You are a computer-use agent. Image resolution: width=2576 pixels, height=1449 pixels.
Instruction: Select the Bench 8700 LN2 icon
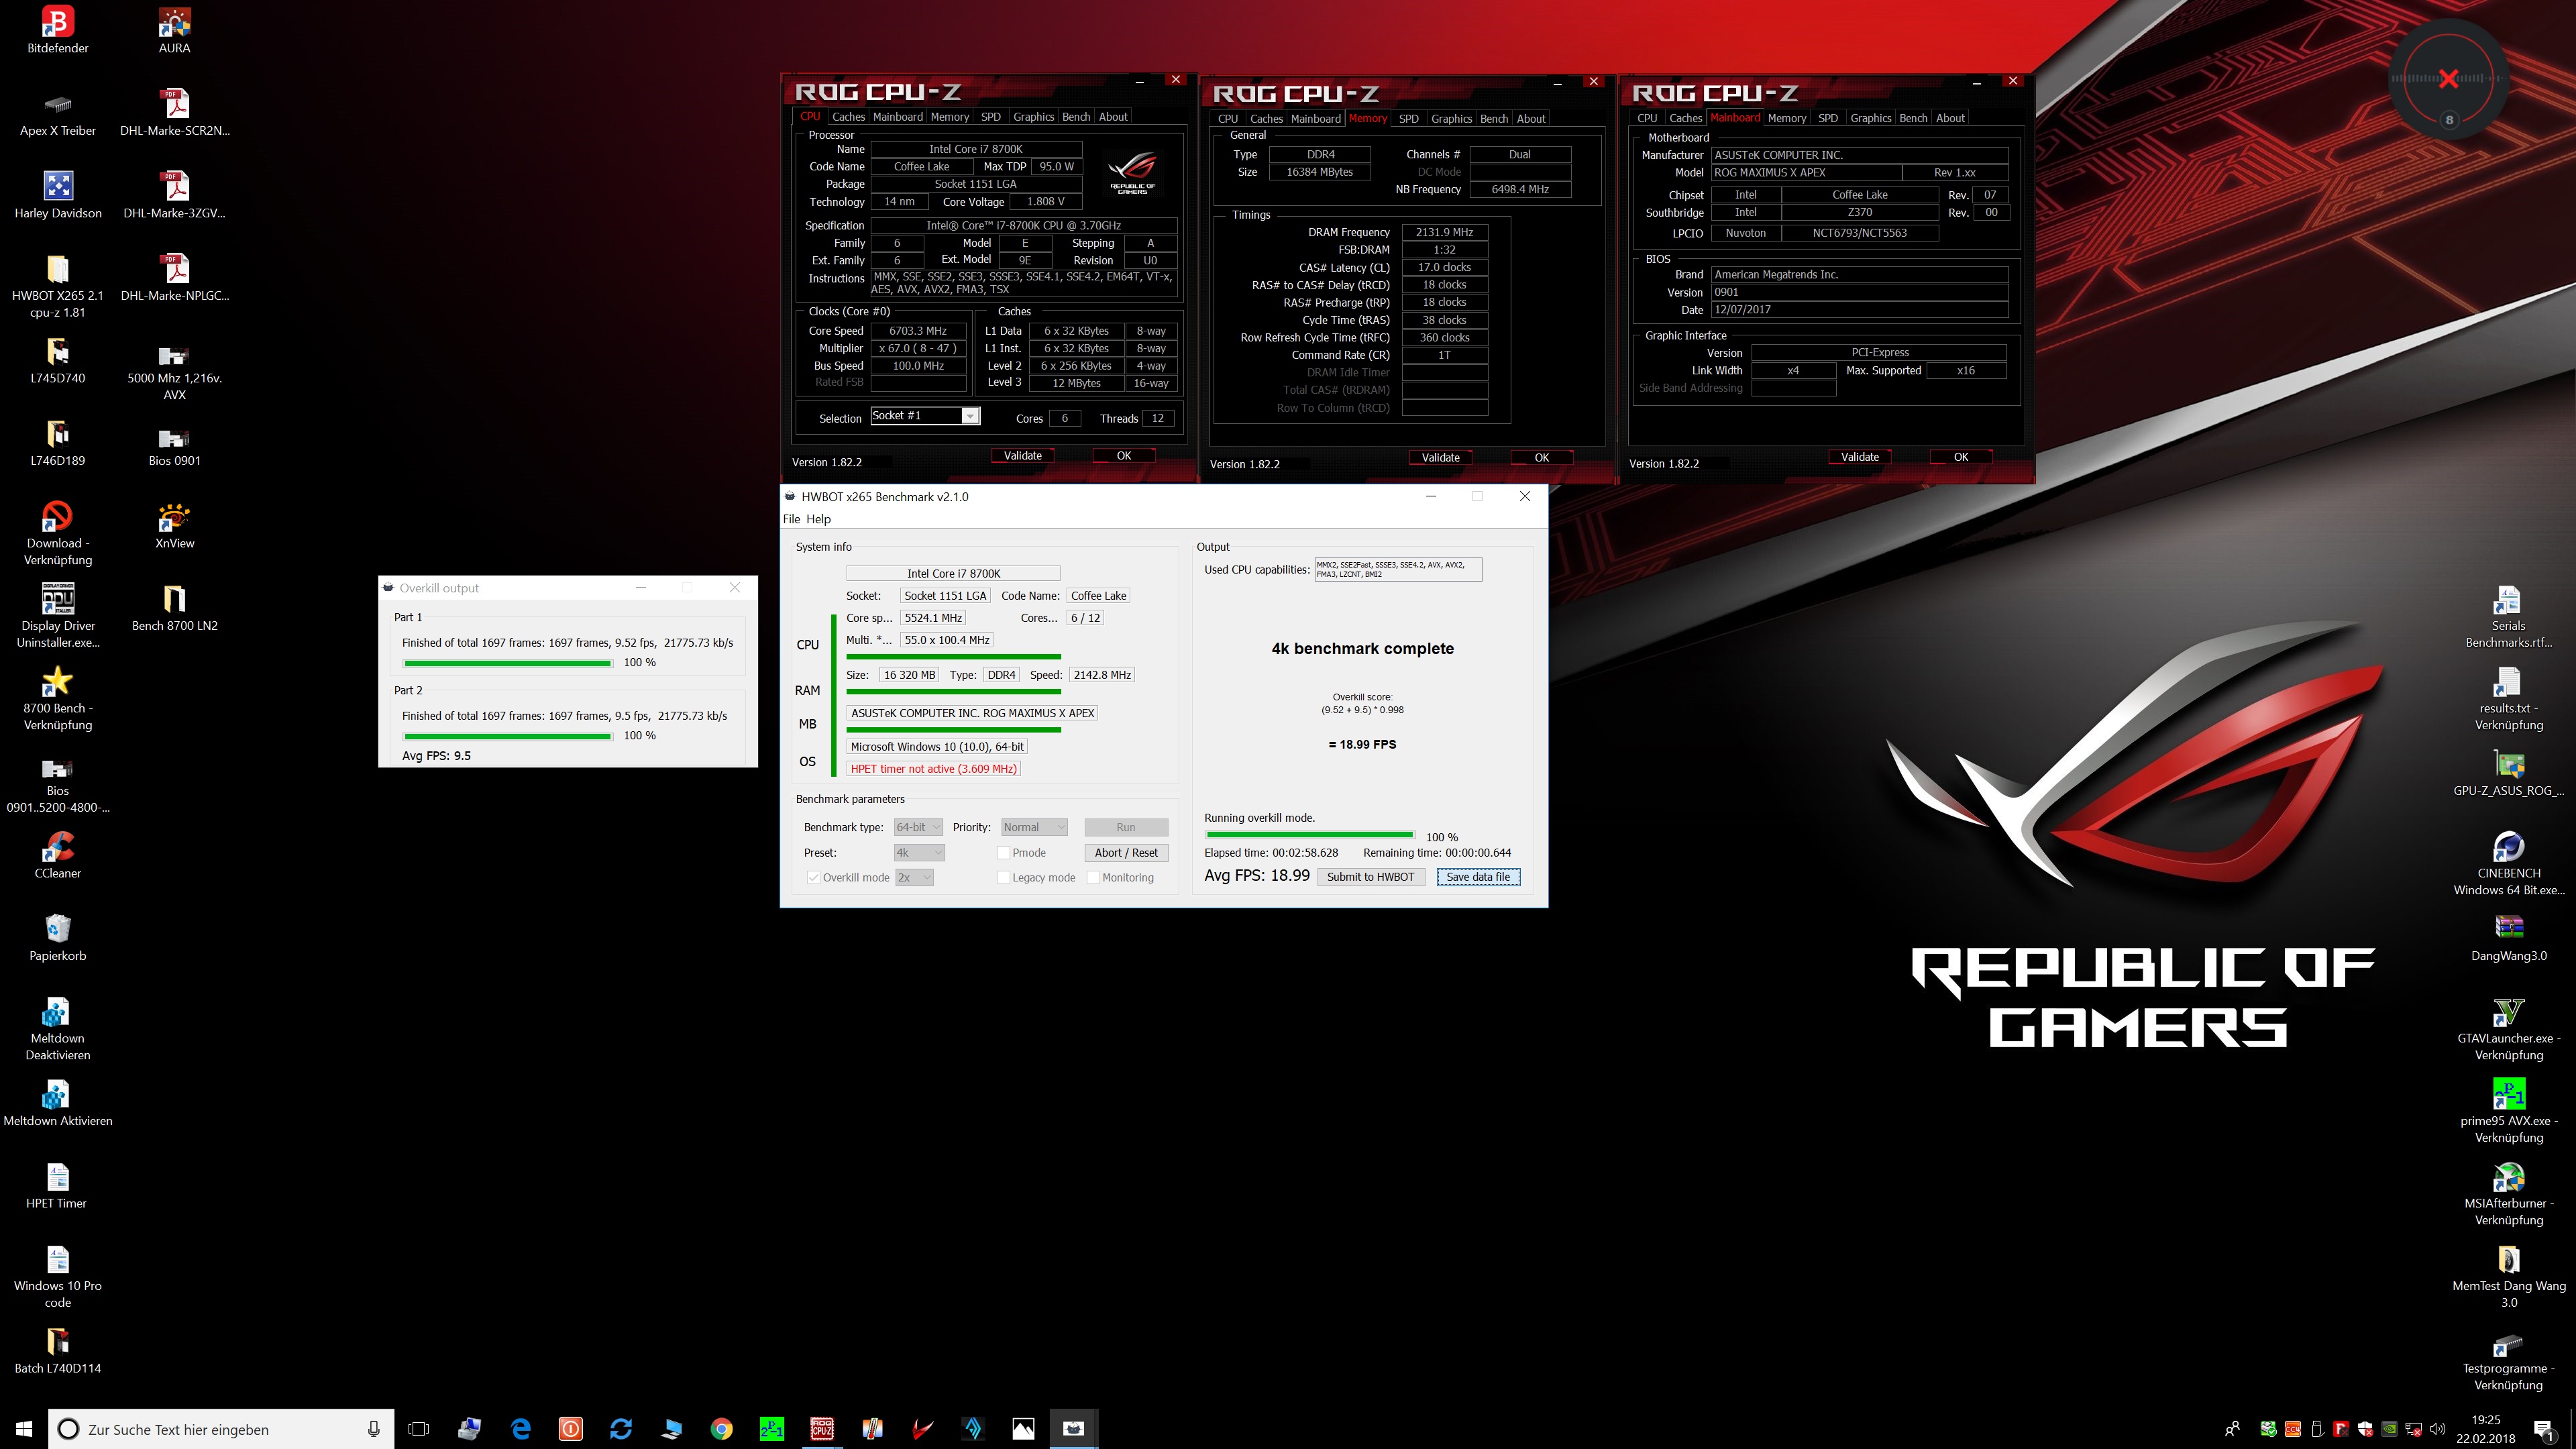(x=174, y=608)
